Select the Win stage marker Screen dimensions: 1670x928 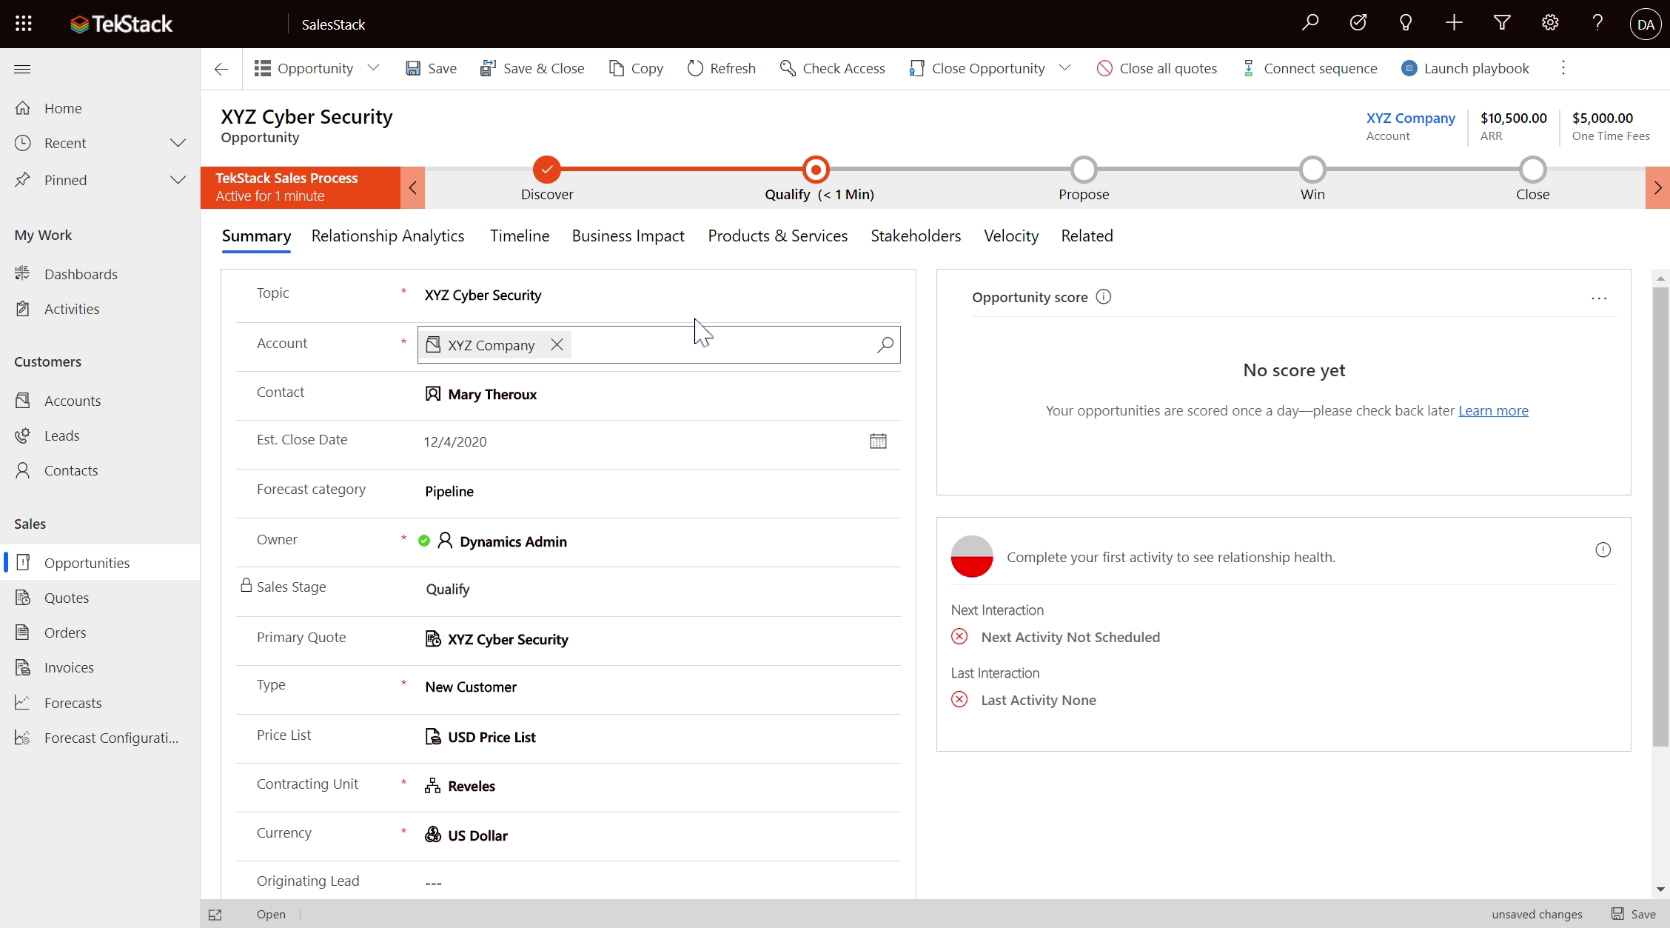coord(1312,169)
